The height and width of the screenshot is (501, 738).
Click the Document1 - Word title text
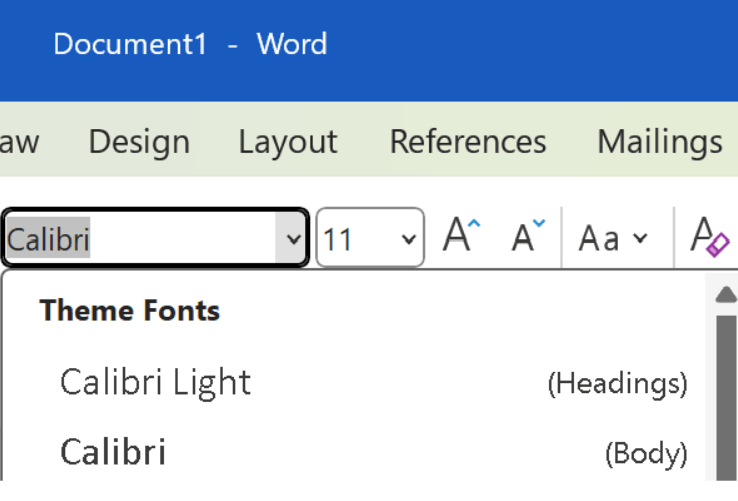tap(190, 44)
